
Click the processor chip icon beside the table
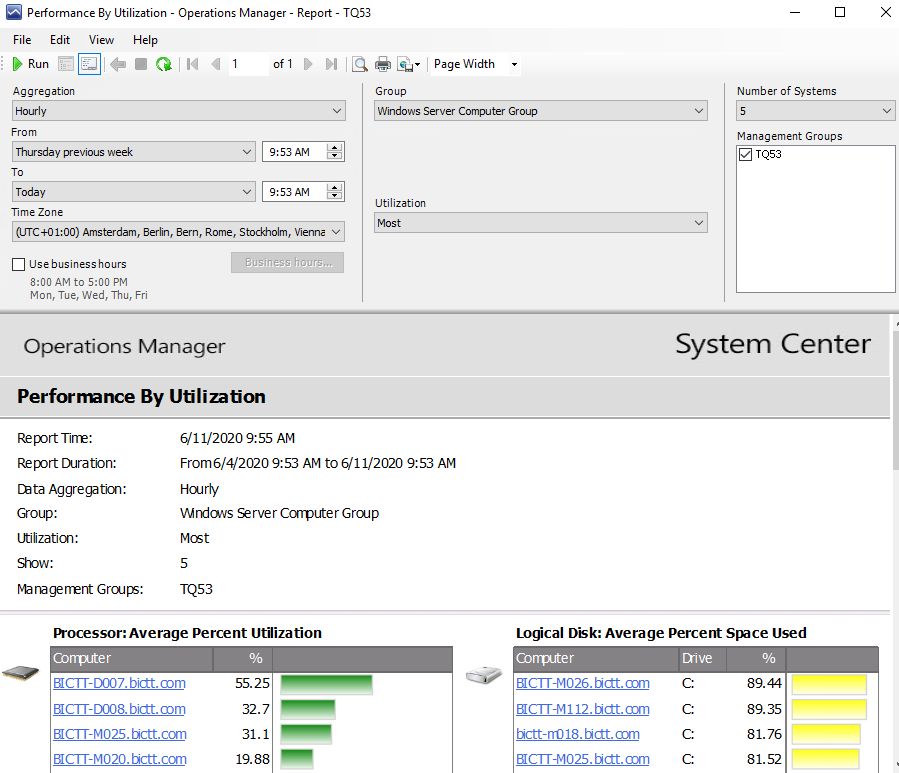point(21,672)
